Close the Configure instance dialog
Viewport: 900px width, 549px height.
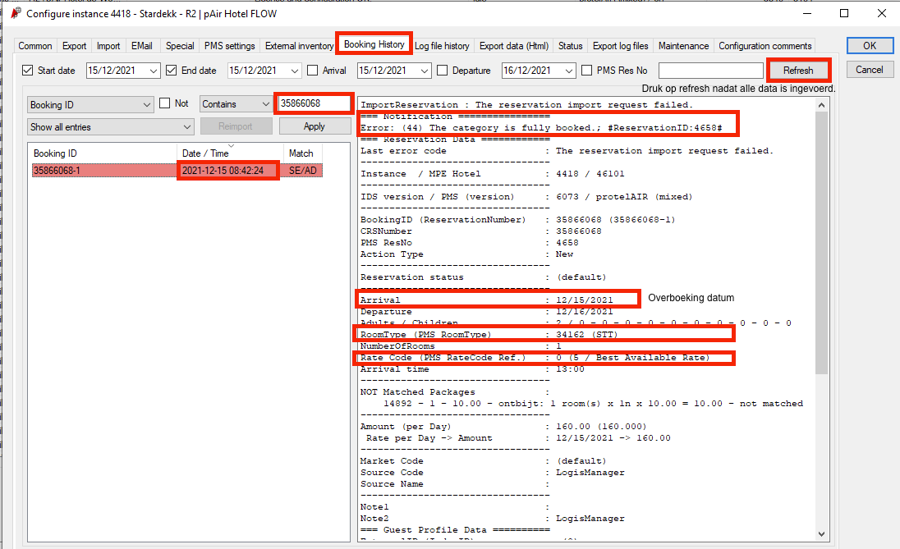click(882, 13)
